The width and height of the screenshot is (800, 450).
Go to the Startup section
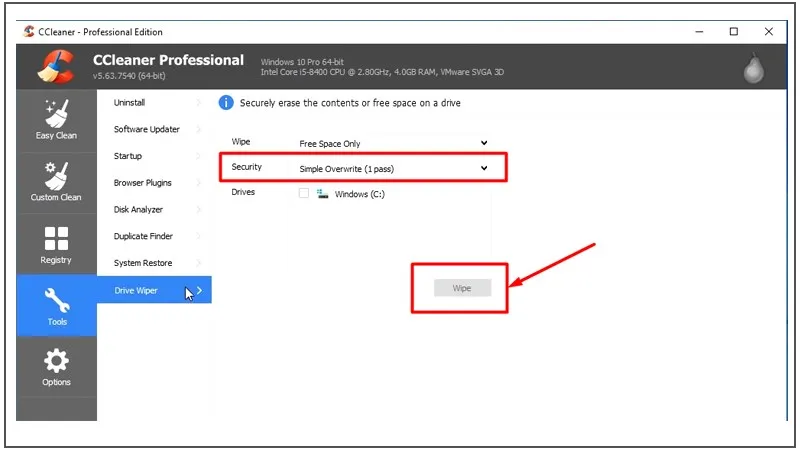pos(128,157)
